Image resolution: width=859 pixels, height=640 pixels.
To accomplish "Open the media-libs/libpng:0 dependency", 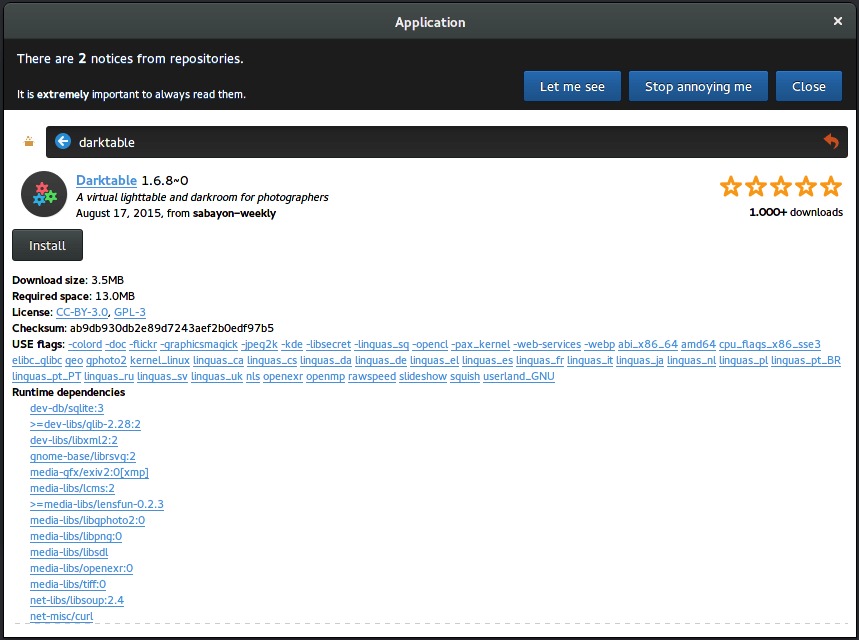I will tap(76, 536).
